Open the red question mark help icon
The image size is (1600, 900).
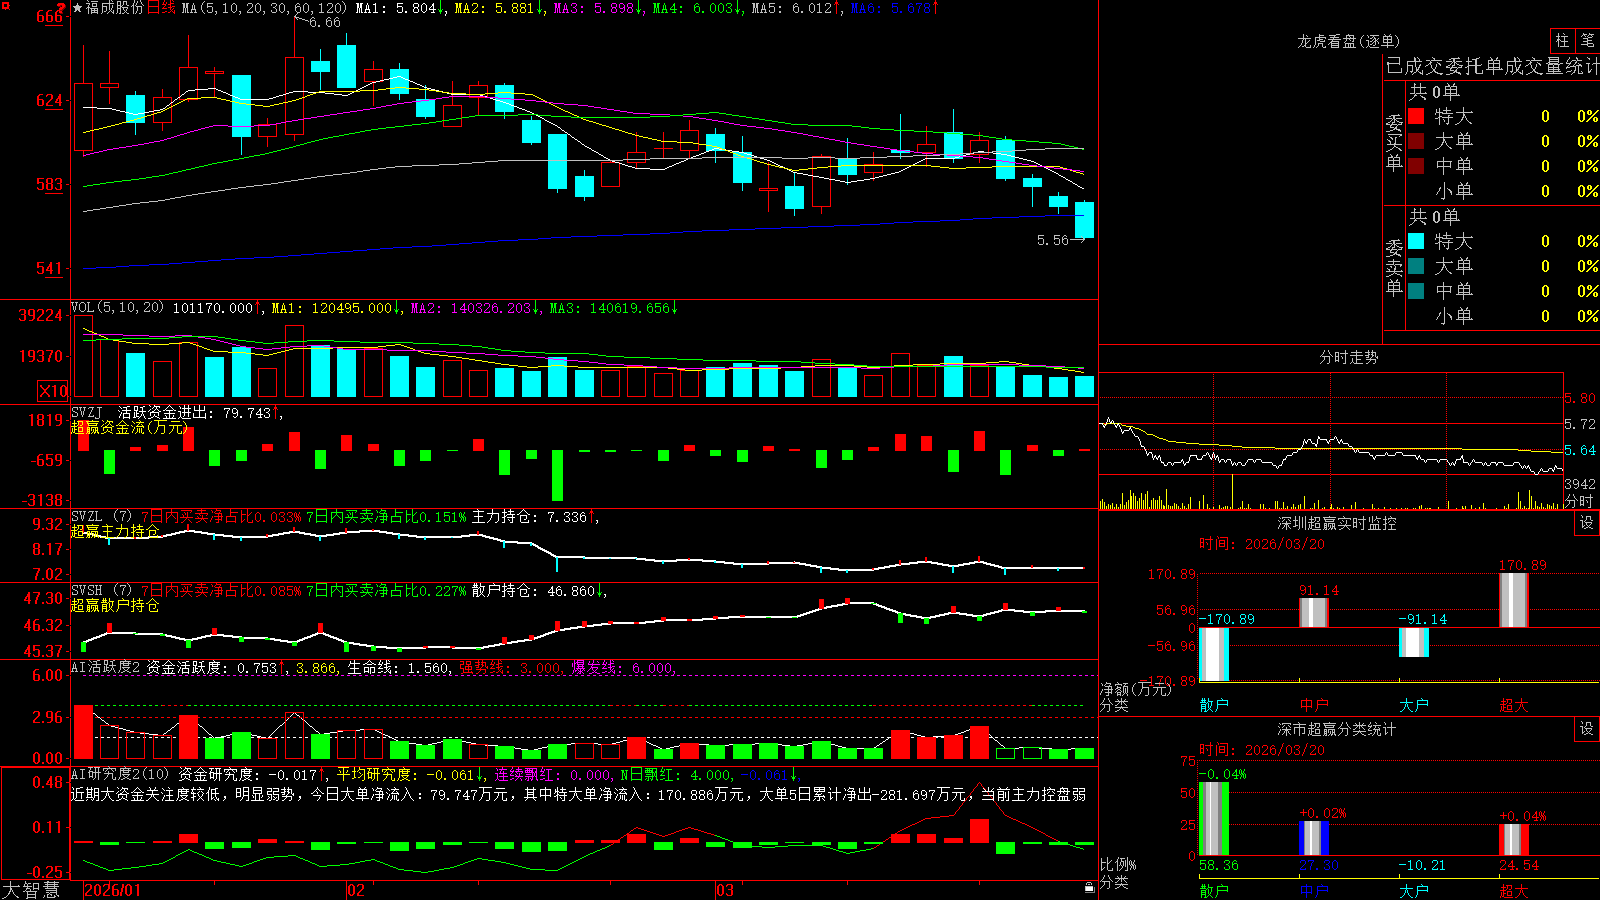coord(61,8)
